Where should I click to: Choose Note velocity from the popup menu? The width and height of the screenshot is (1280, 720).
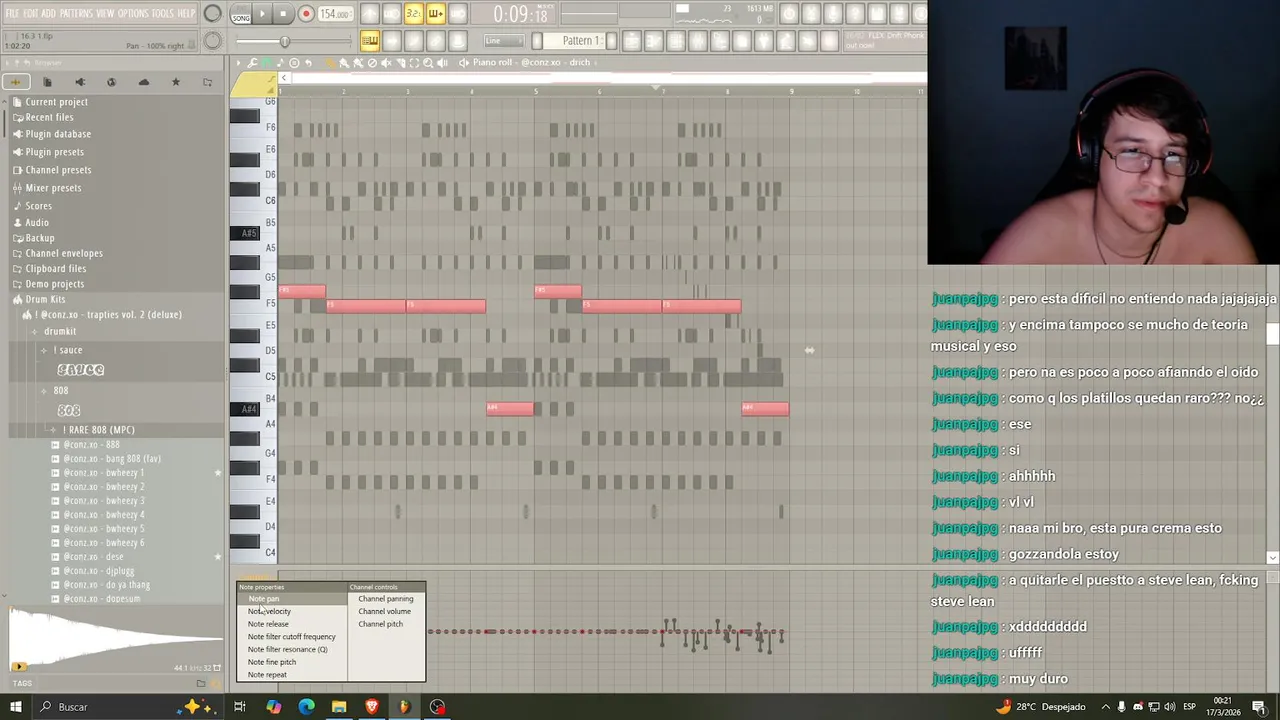(269, 611)
